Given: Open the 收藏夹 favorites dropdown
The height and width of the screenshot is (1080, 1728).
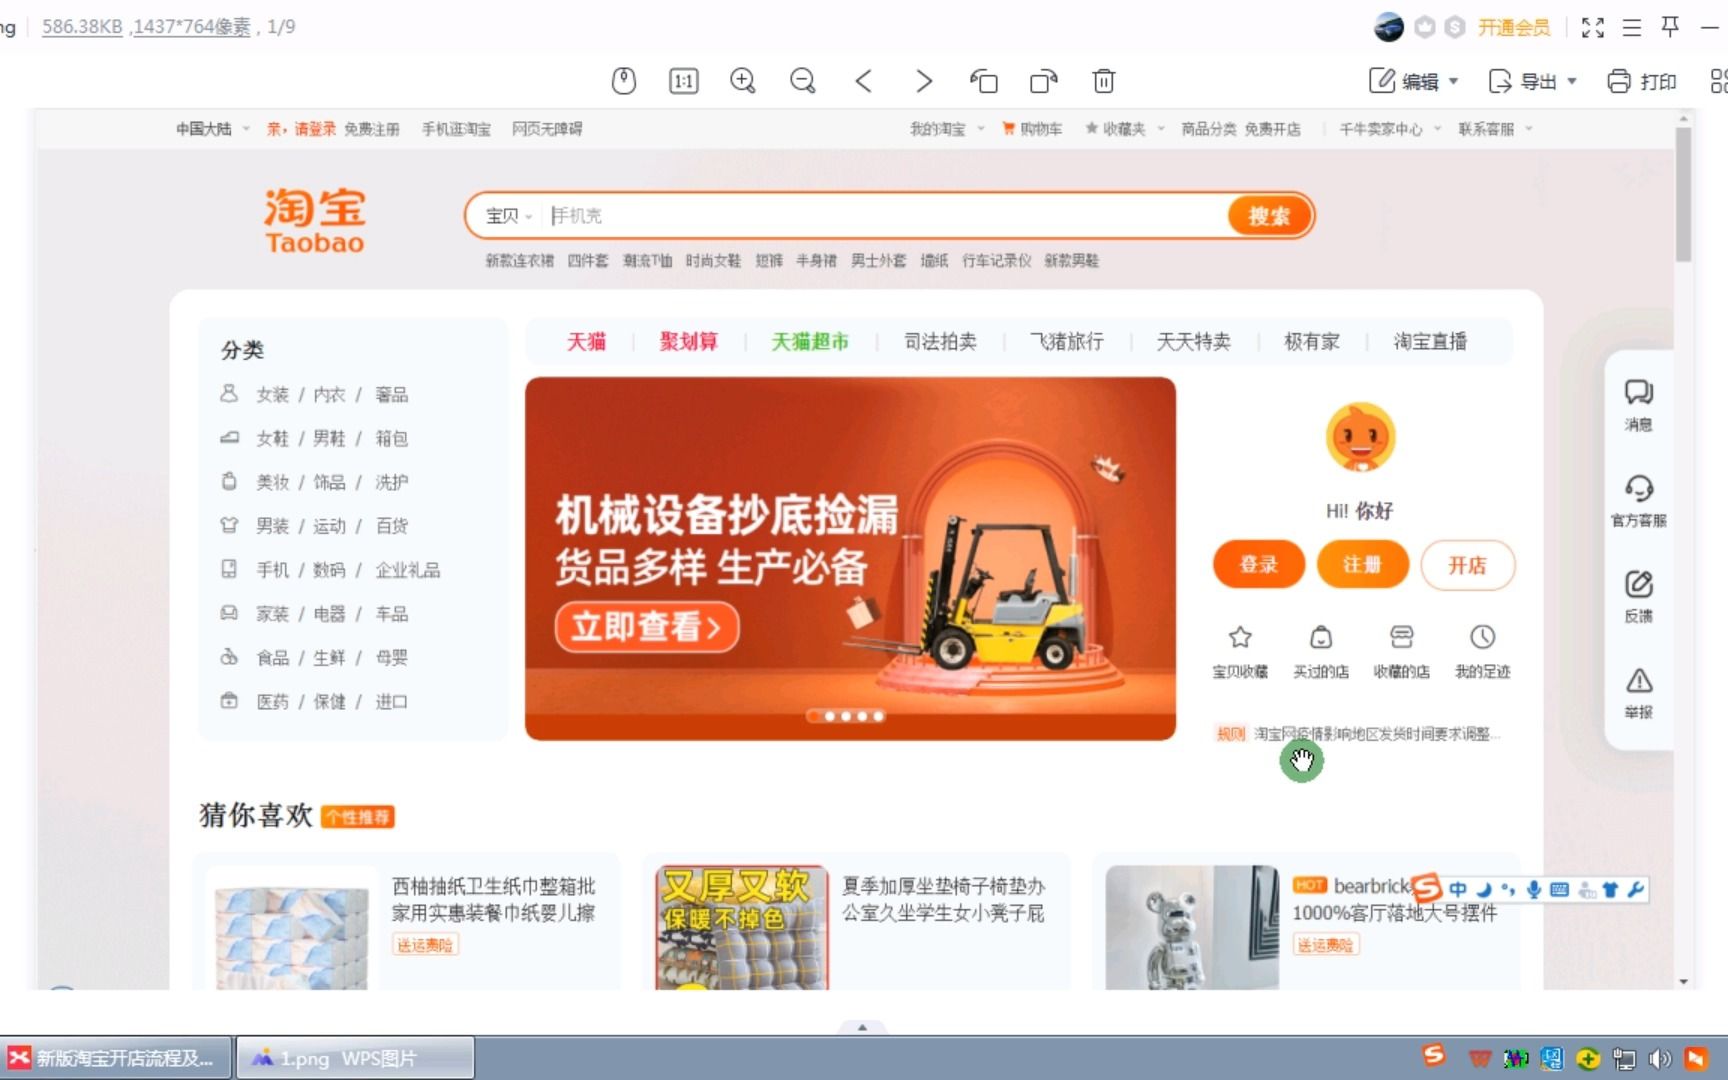Looking at the screenshot, I should point(1124,129).
